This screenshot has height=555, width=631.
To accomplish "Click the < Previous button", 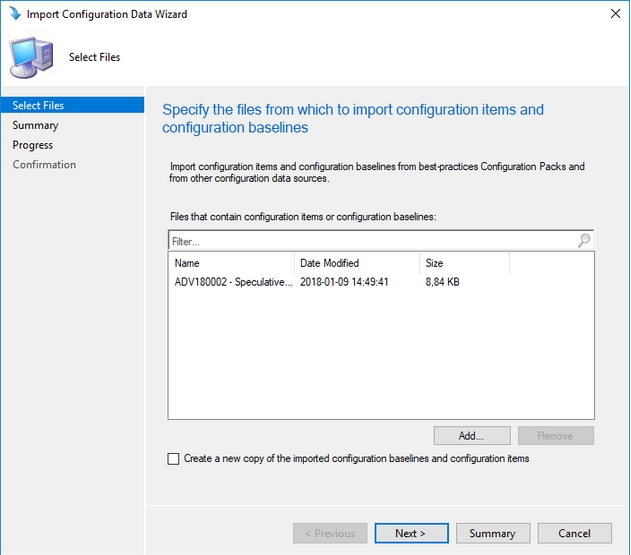I will pyautogui.click(x=329, y=533).
